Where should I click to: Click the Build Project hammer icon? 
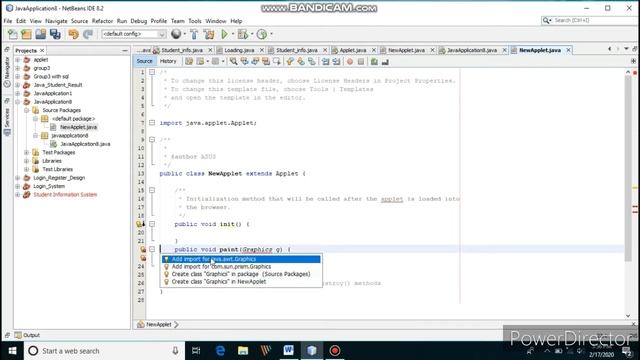(194, 34)
